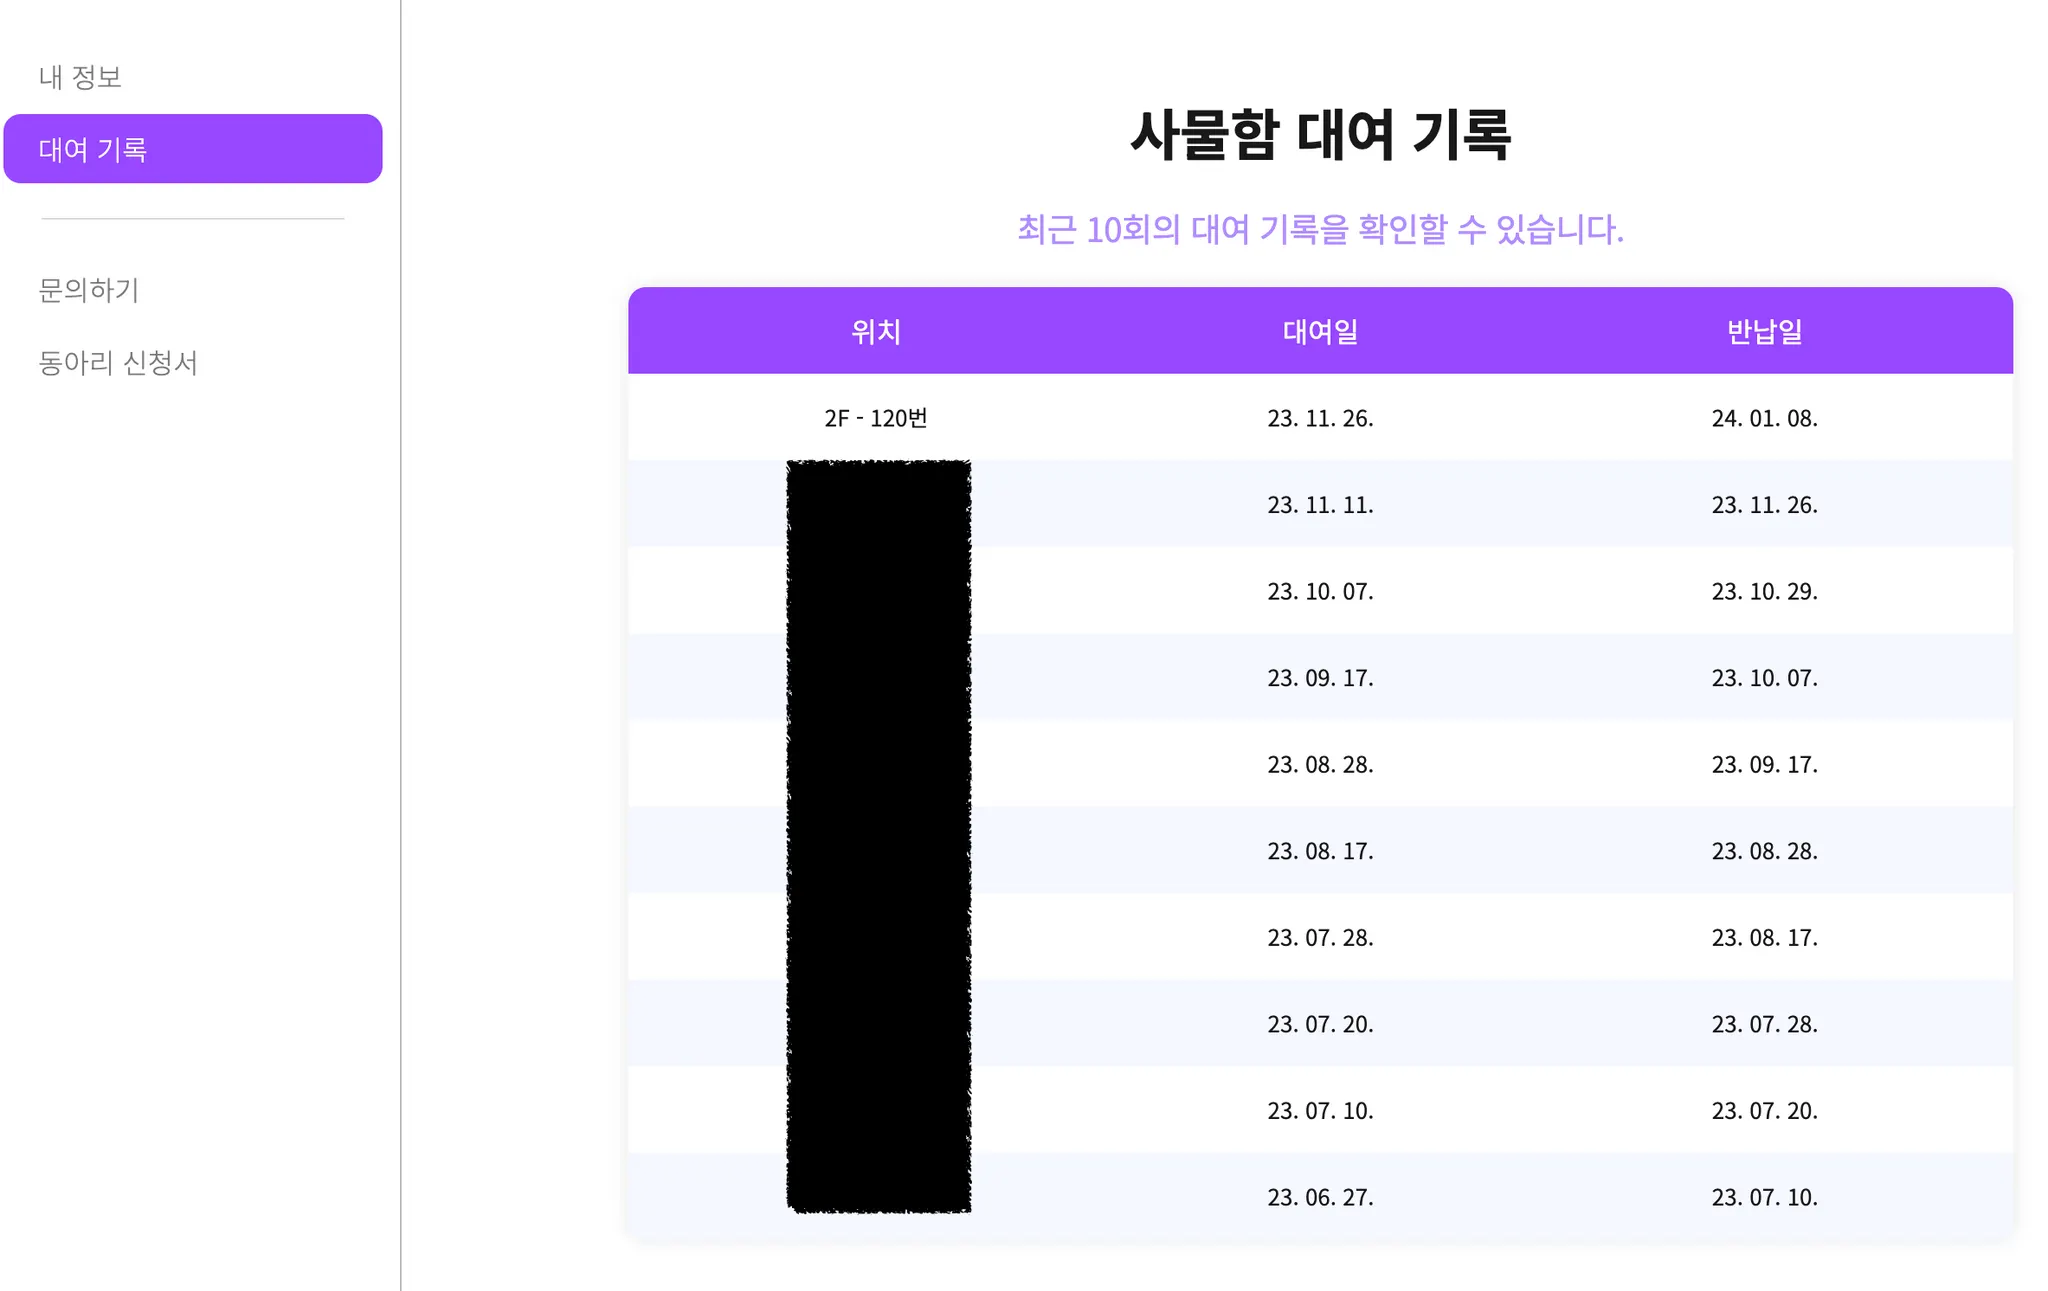Select the 대여일 cell showing 23. 08. 28.

(x=1320, y=765)
